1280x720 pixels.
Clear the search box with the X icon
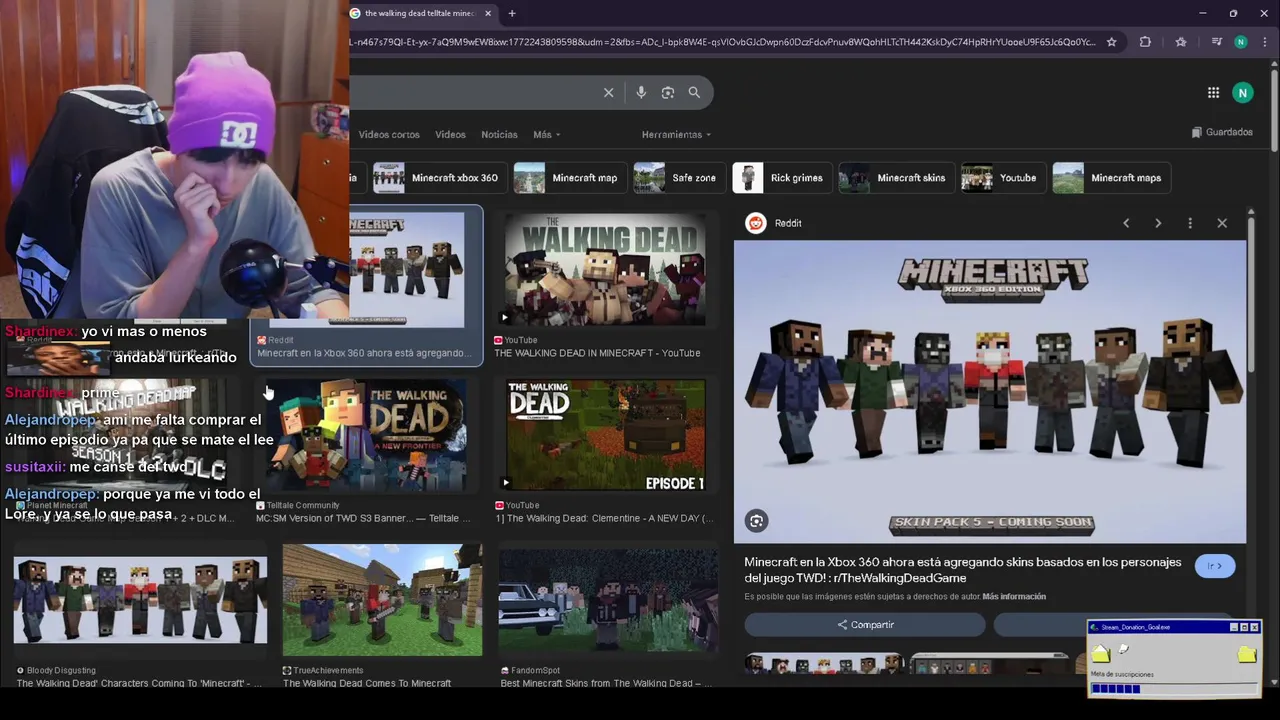point(608,92)
